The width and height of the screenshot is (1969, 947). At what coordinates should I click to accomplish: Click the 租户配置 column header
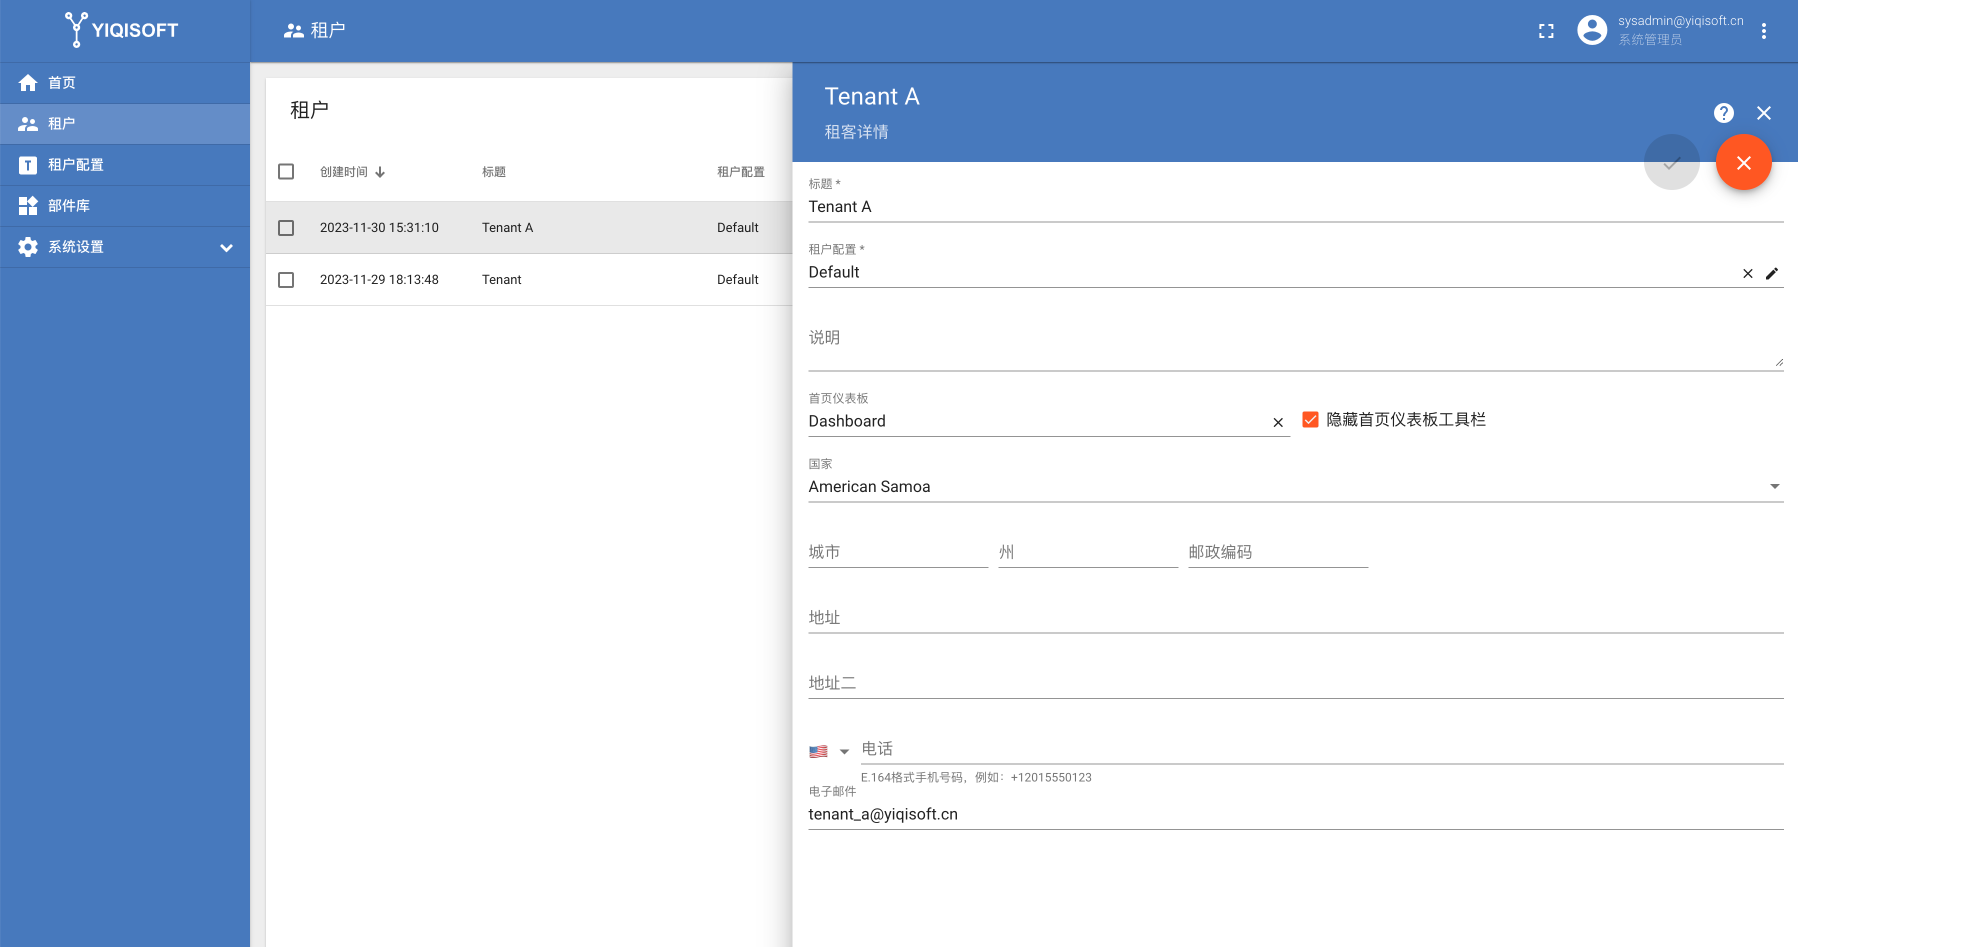point(741,172)
